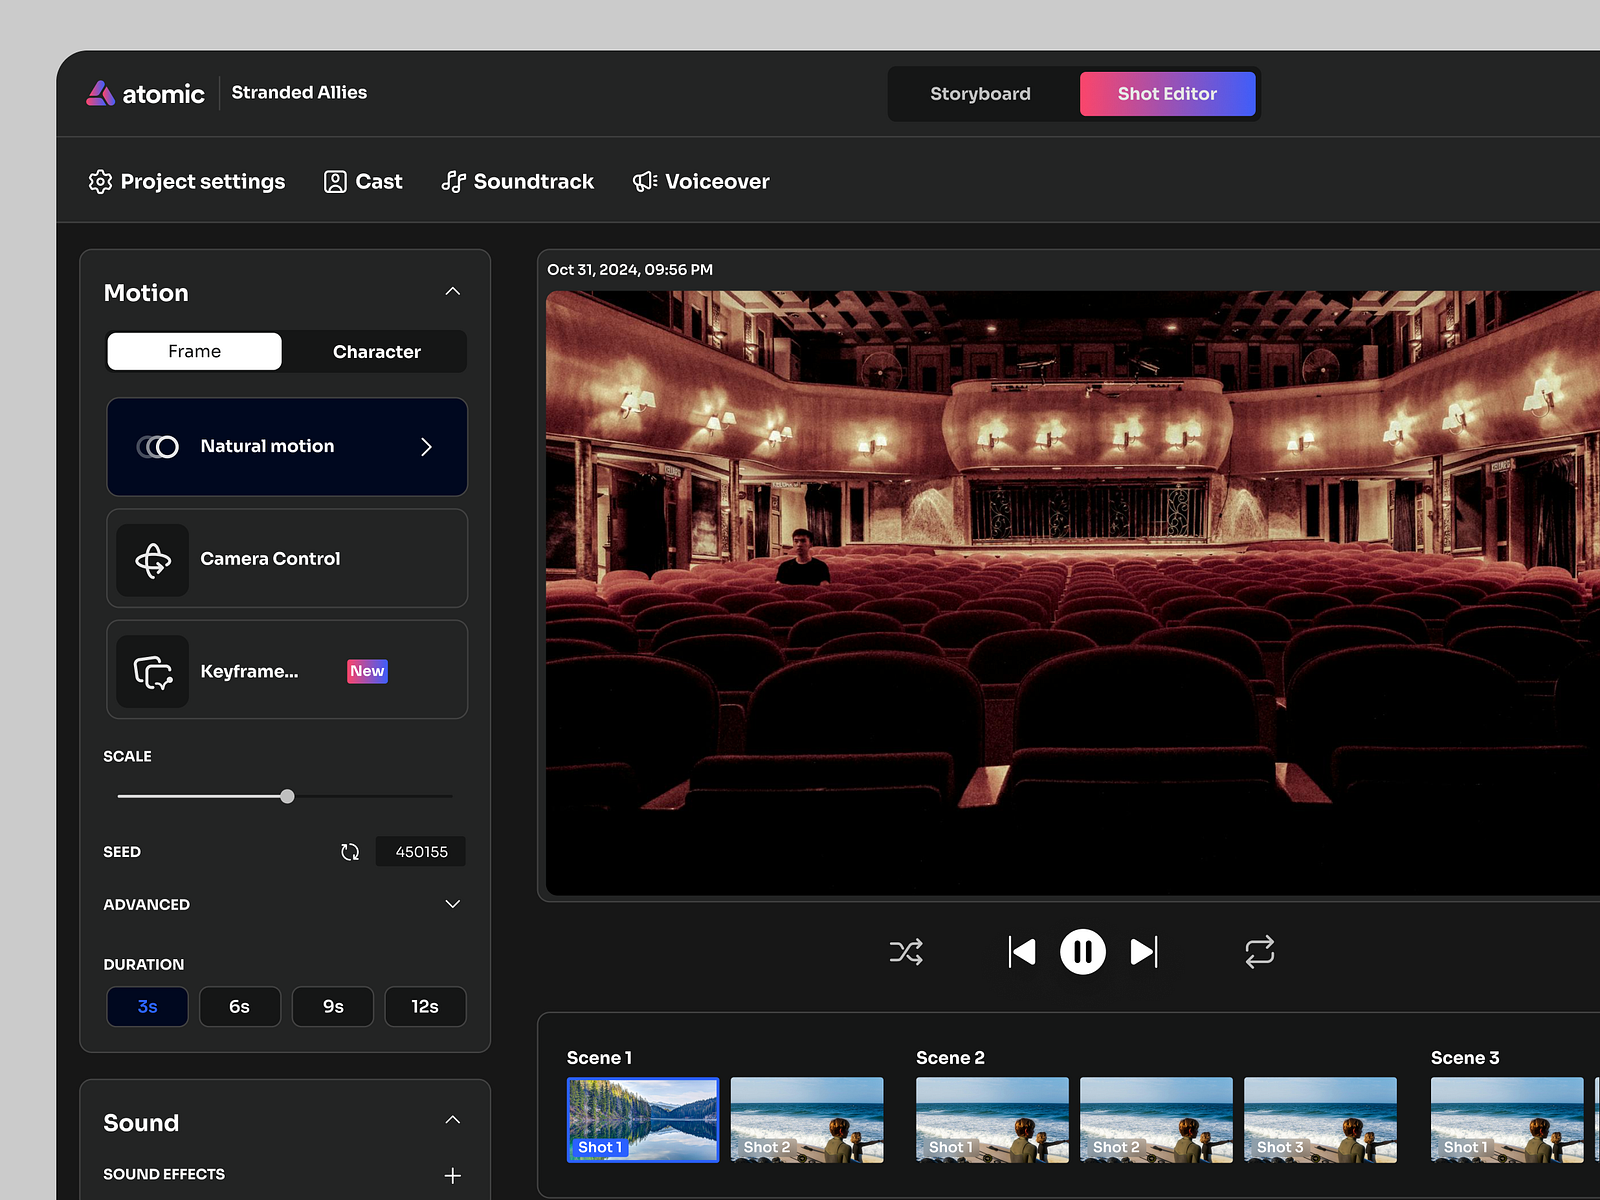Collapse the Motion panel
The width and height of the screenshot is (1600, 1200).
(x=452, y=291)
